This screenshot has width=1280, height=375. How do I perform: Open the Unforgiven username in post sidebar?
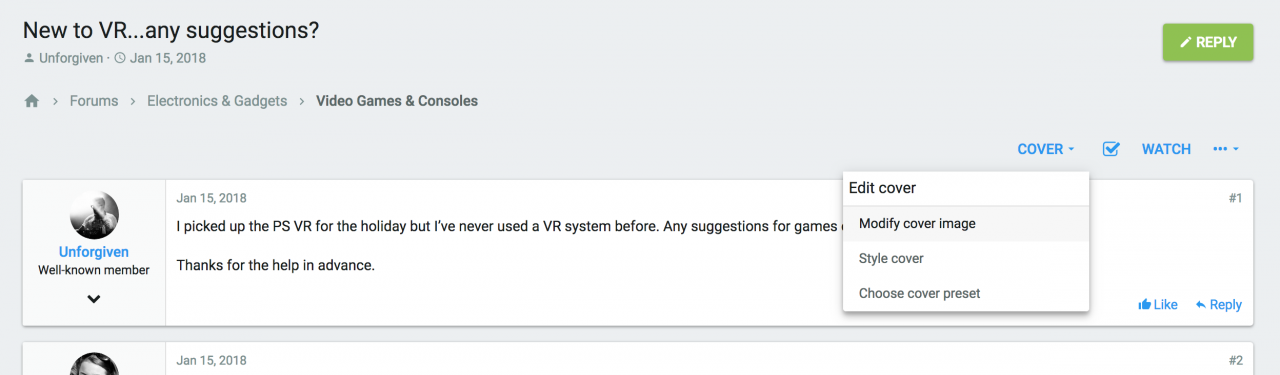click(x=94, y=252)
